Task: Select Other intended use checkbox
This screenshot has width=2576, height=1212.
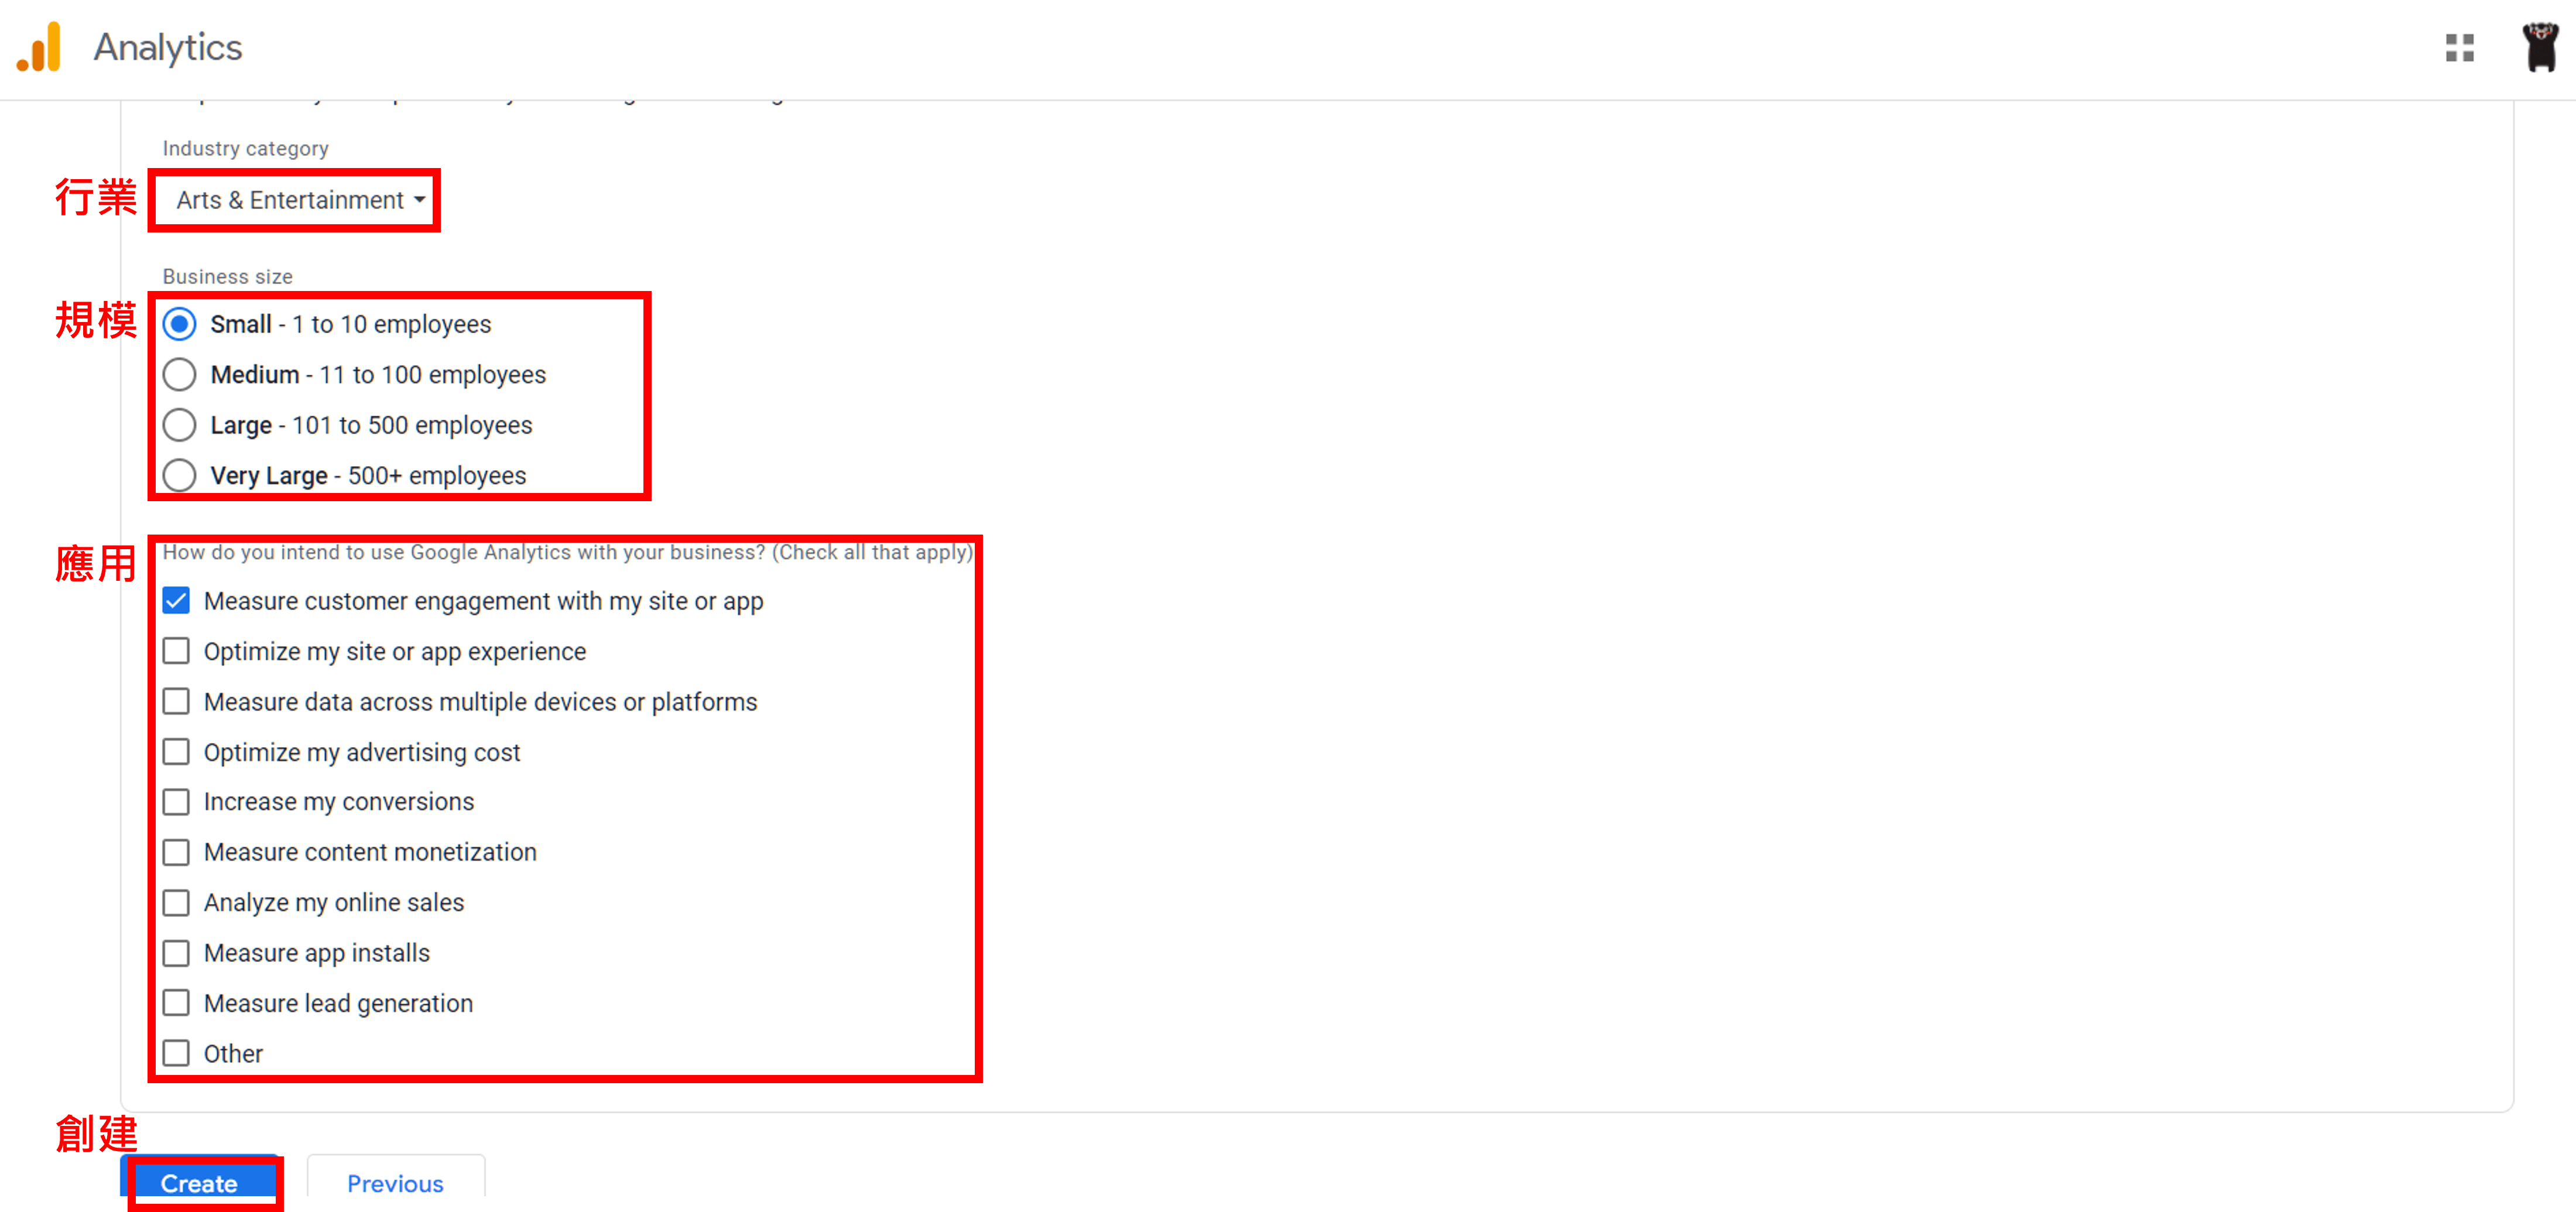Action: point(177,1053)
